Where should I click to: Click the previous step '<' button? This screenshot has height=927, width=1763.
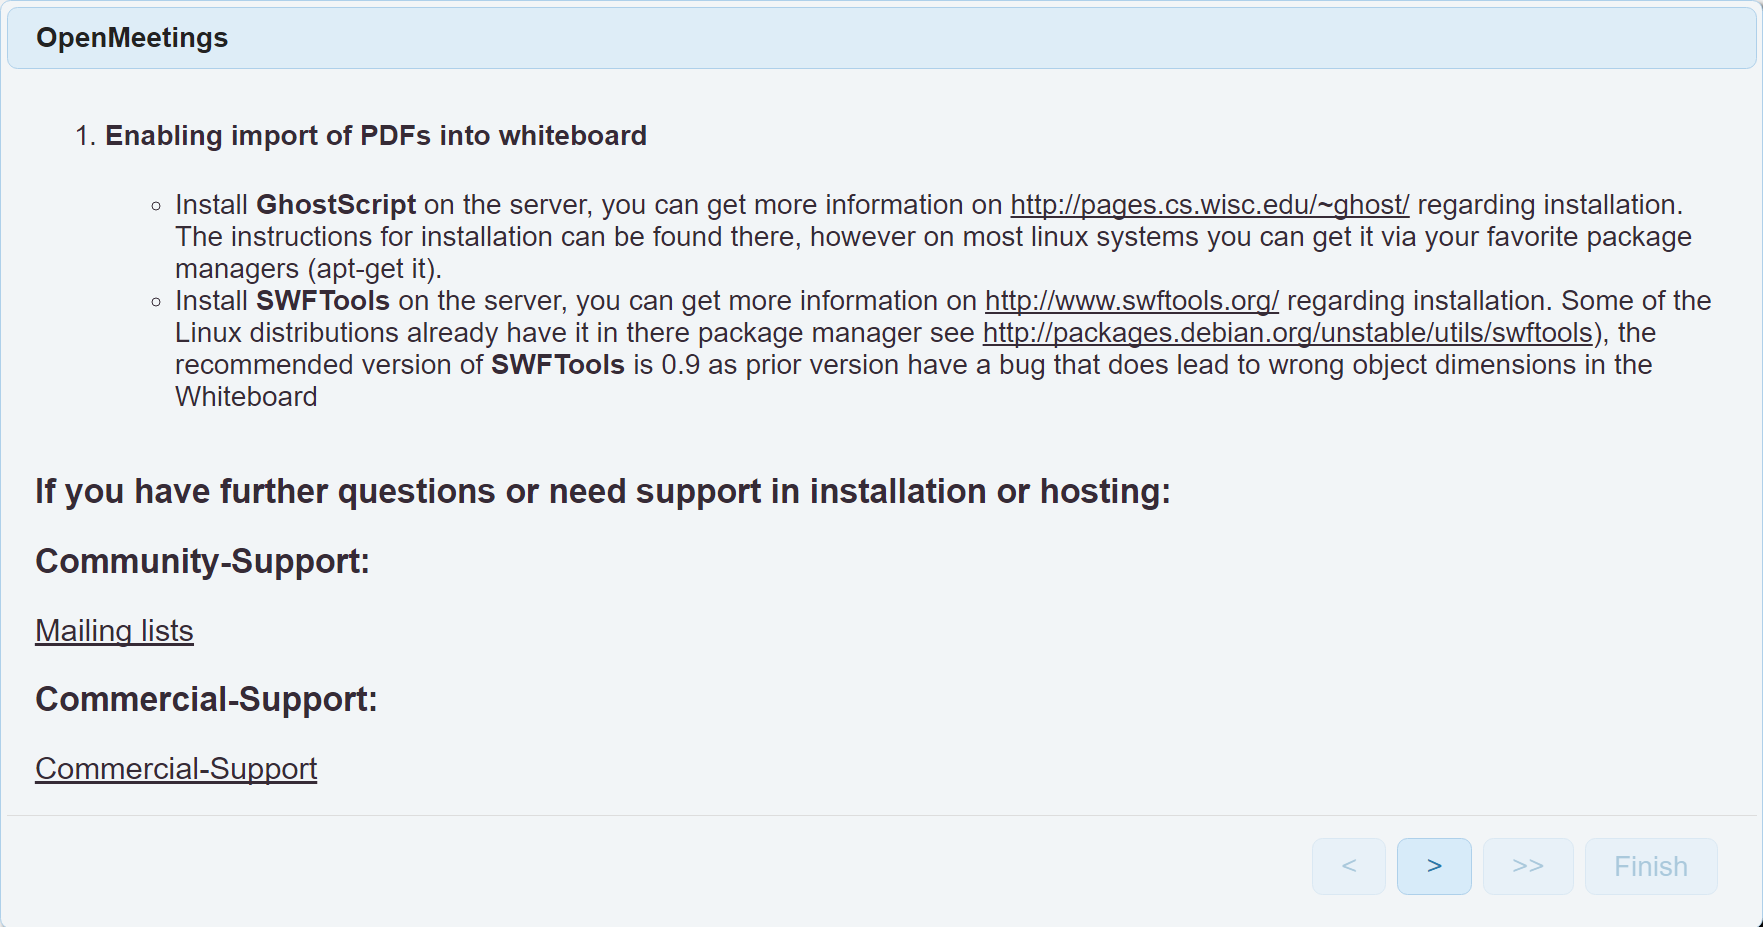click(x=1348, y=866)
